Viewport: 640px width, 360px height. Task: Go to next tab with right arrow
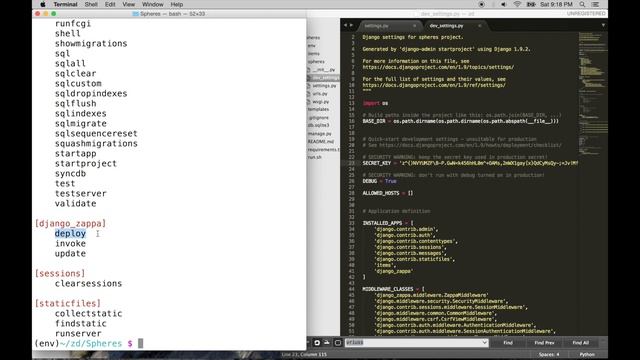pyautogui.click(x=351, y=25)
